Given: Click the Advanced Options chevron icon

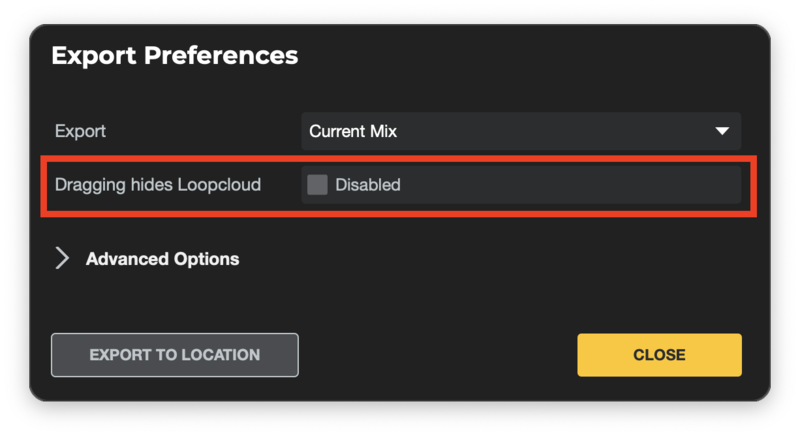Looking at the screenshot, I should click(62, 259).
